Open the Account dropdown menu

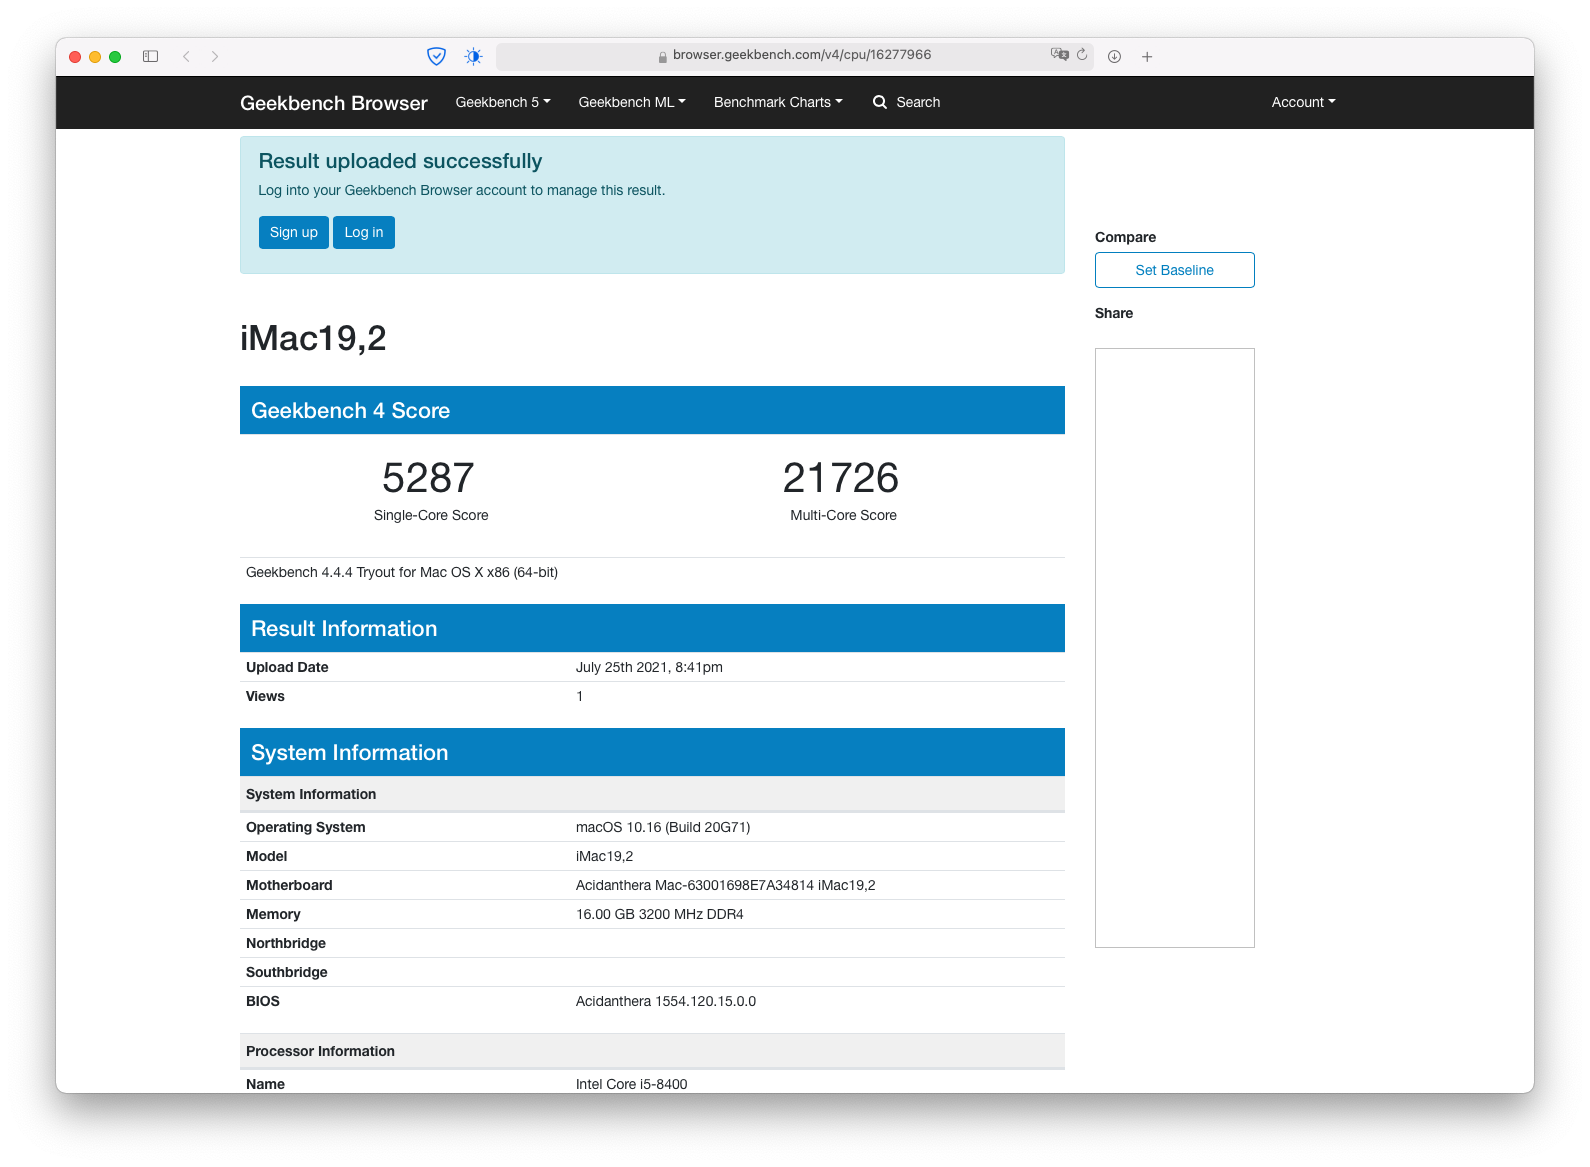pos(1303,102)
